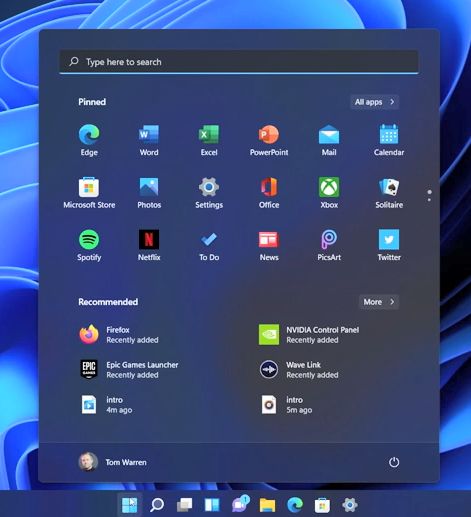The image size is (471, 517).
Task: Open Microsoft Store on taskbar
Action: [x=322, y=505]
